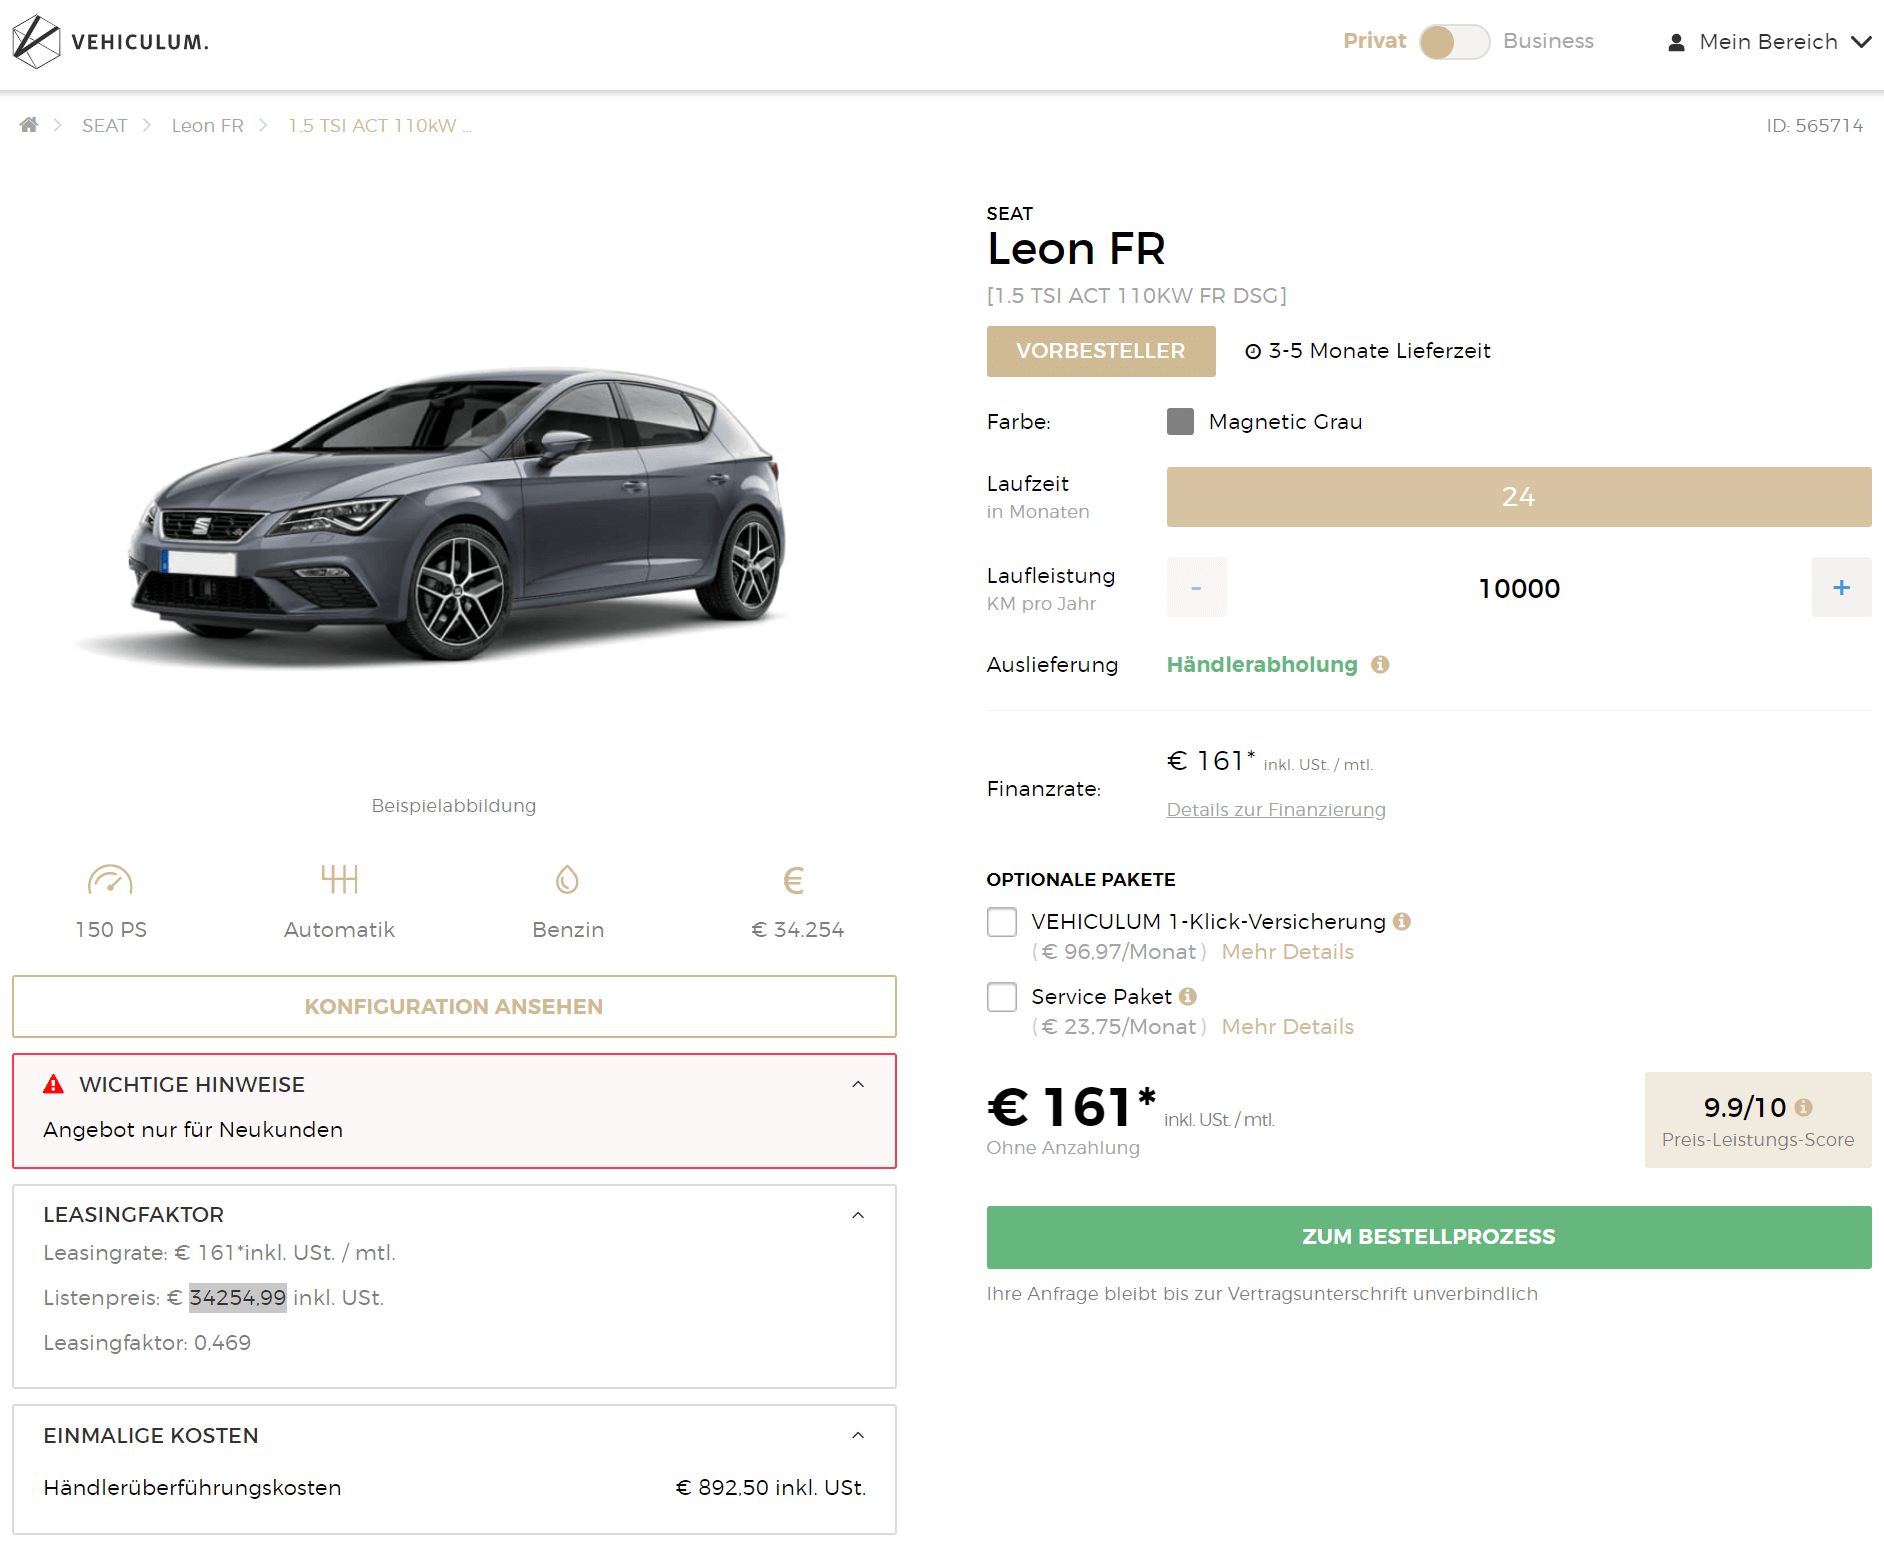Open the 1.5 TSI ACT 110kW breadcrumb
Screen dimensions: 1884x1541
pos(380,125)
